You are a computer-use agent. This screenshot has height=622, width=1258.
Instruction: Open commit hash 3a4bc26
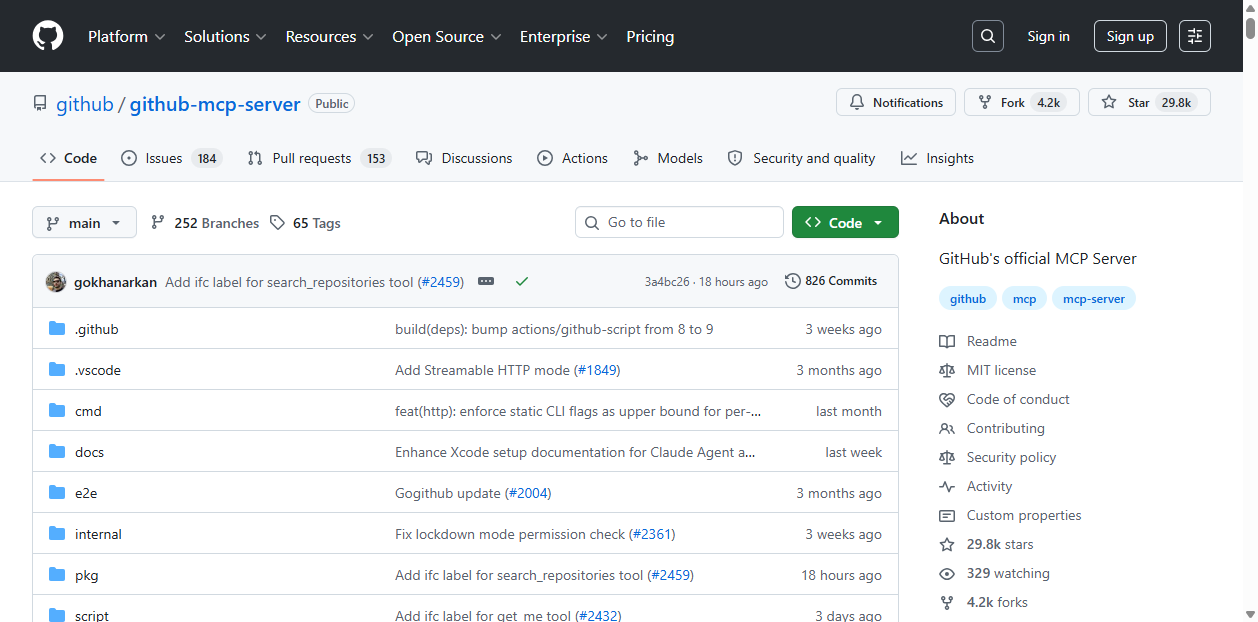click(667, 282)
